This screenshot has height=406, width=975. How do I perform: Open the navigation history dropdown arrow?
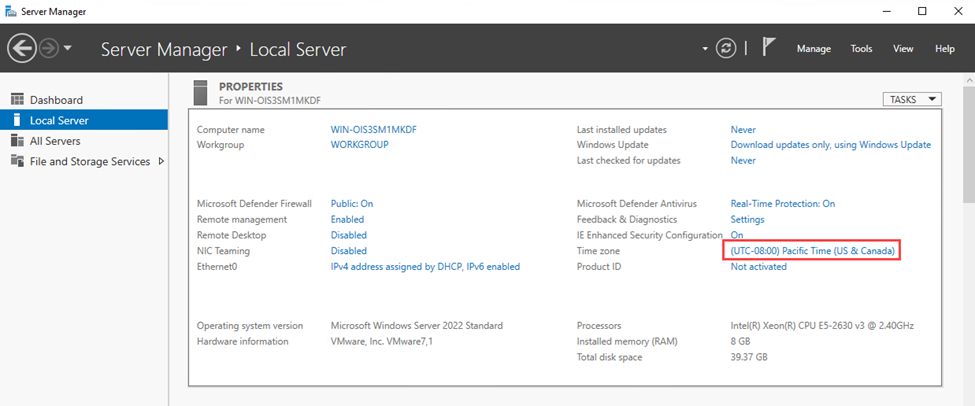point(68,48)
